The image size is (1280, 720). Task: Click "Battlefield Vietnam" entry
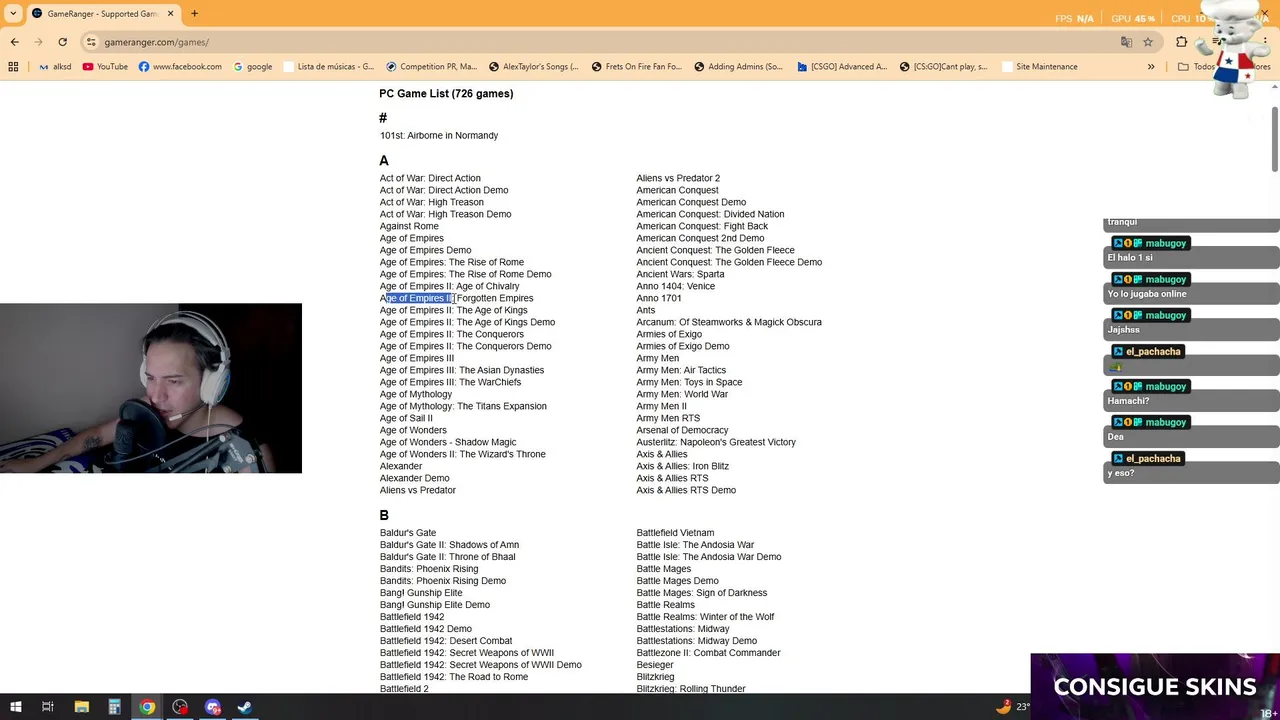675,533
